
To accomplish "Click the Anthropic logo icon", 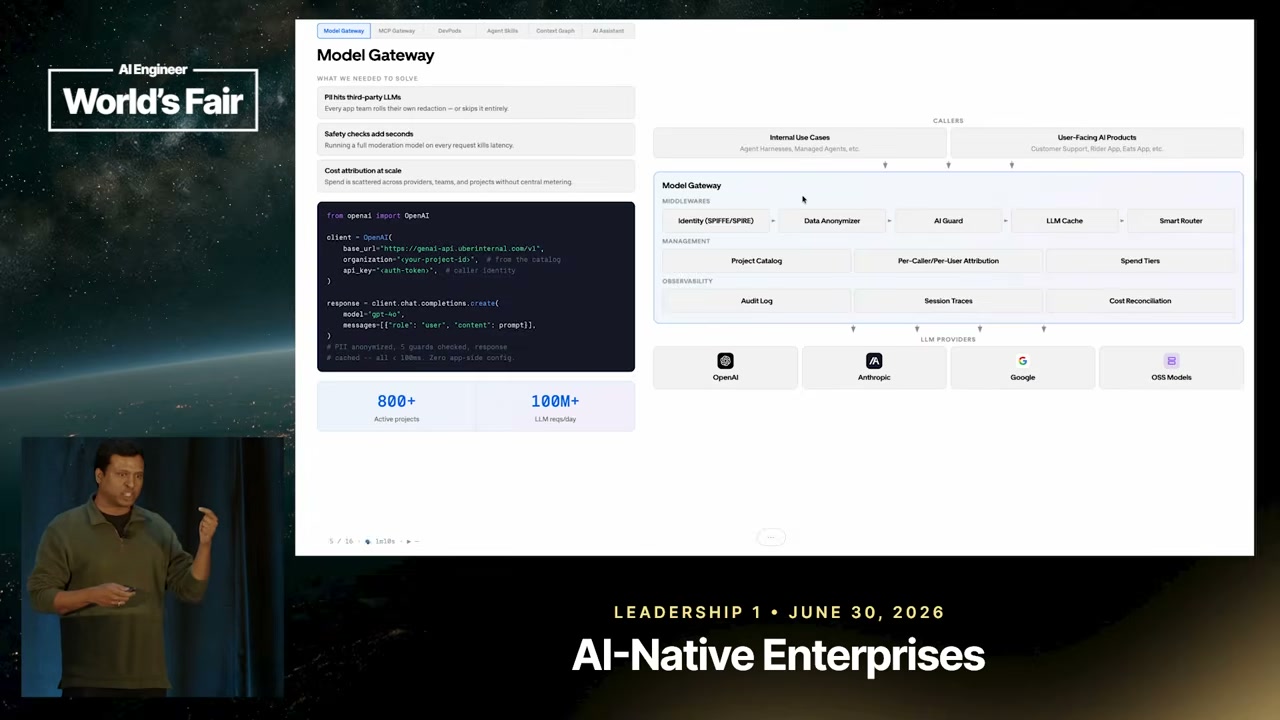I will tap(874, 361).
